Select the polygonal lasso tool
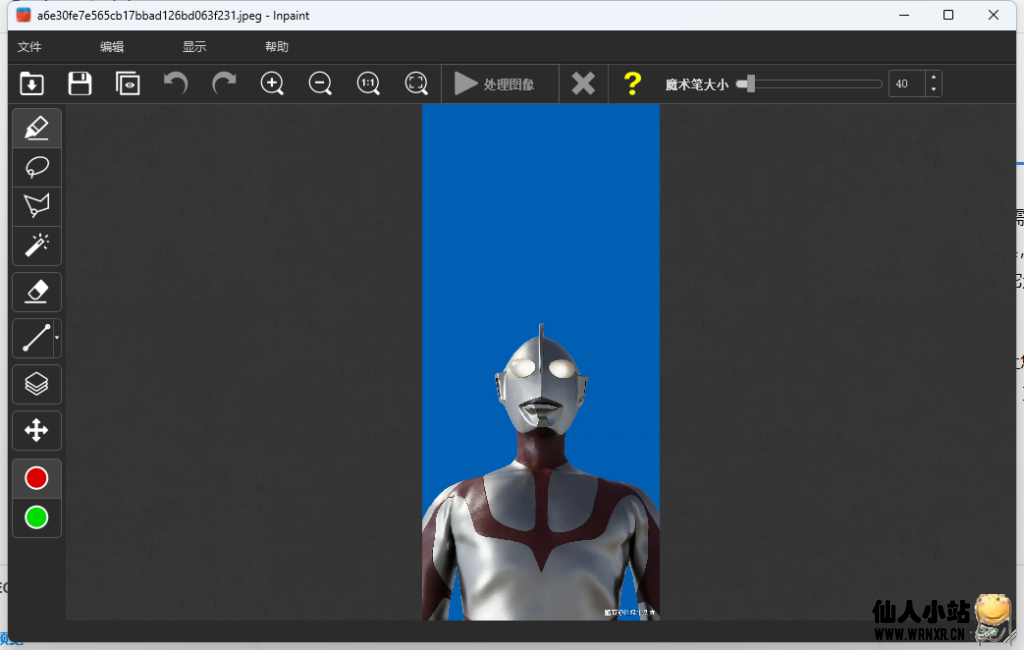This screenshot has width=1024, height=650. [x=36, y=206]
